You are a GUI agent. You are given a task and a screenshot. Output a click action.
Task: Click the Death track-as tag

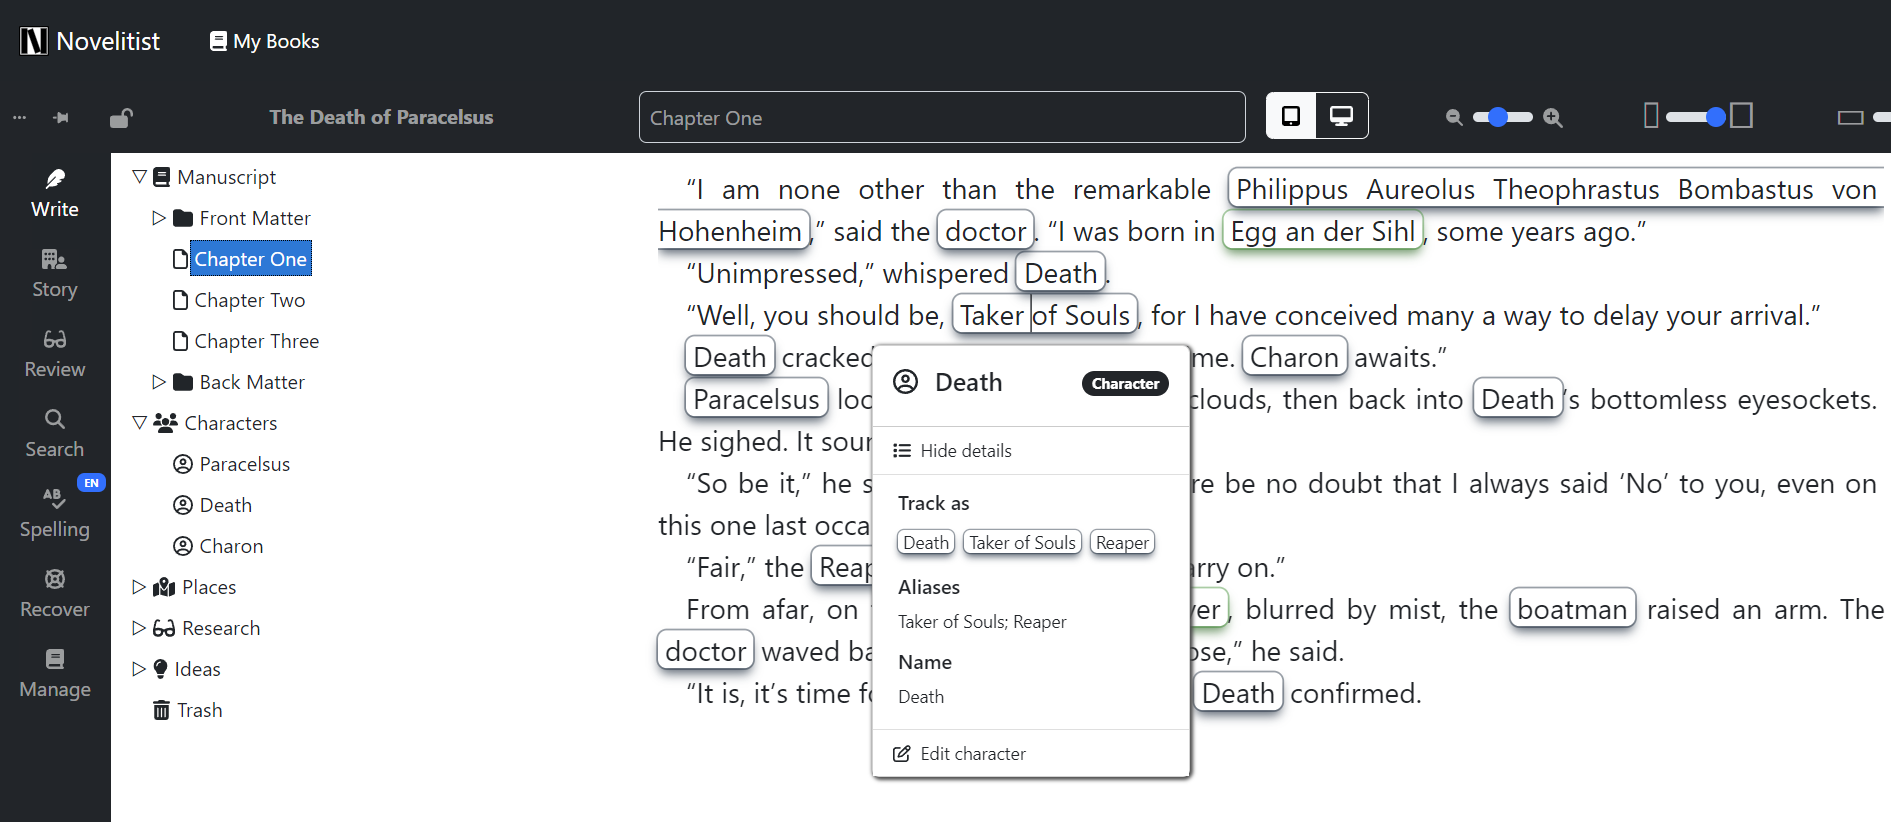click(926, 543)
